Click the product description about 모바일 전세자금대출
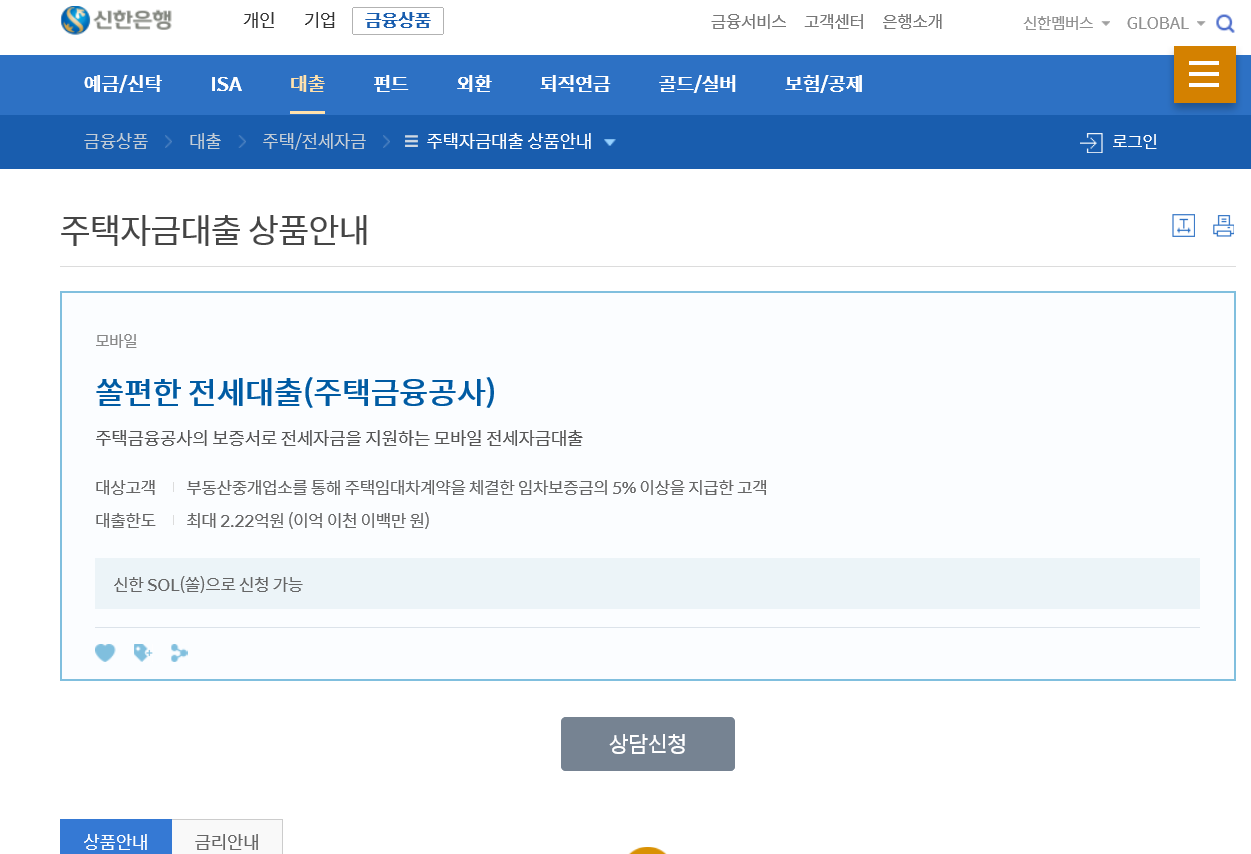 [339, 438]
